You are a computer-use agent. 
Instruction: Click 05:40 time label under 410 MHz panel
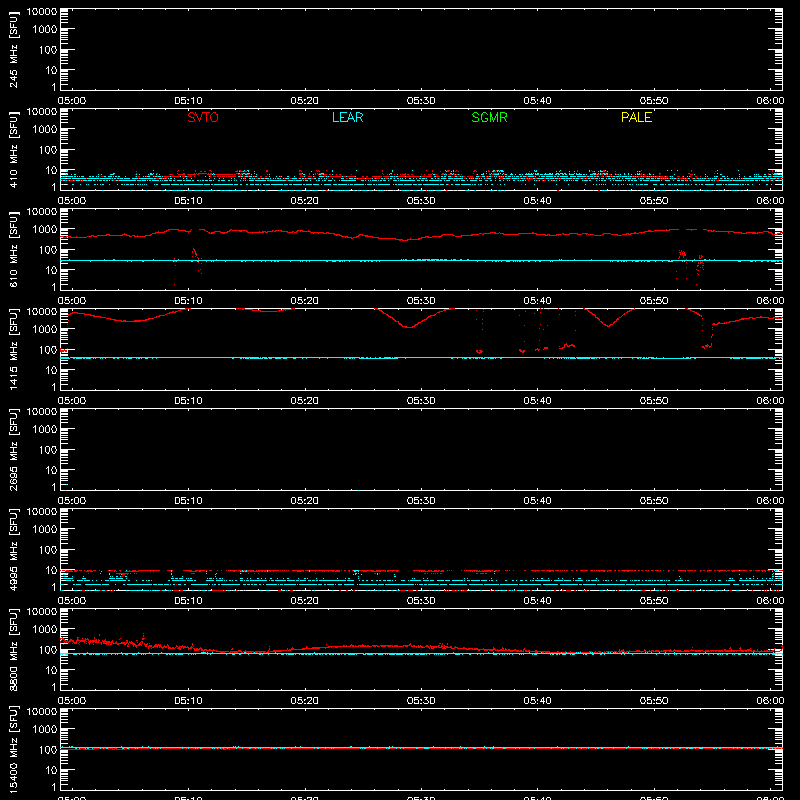click(x=537, y=201)
